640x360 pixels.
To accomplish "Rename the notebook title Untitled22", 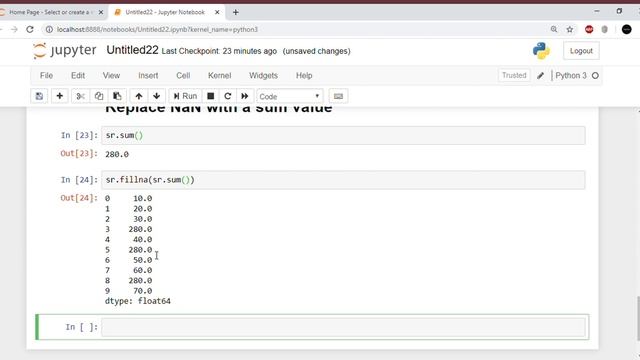I will tap(132, 50).
